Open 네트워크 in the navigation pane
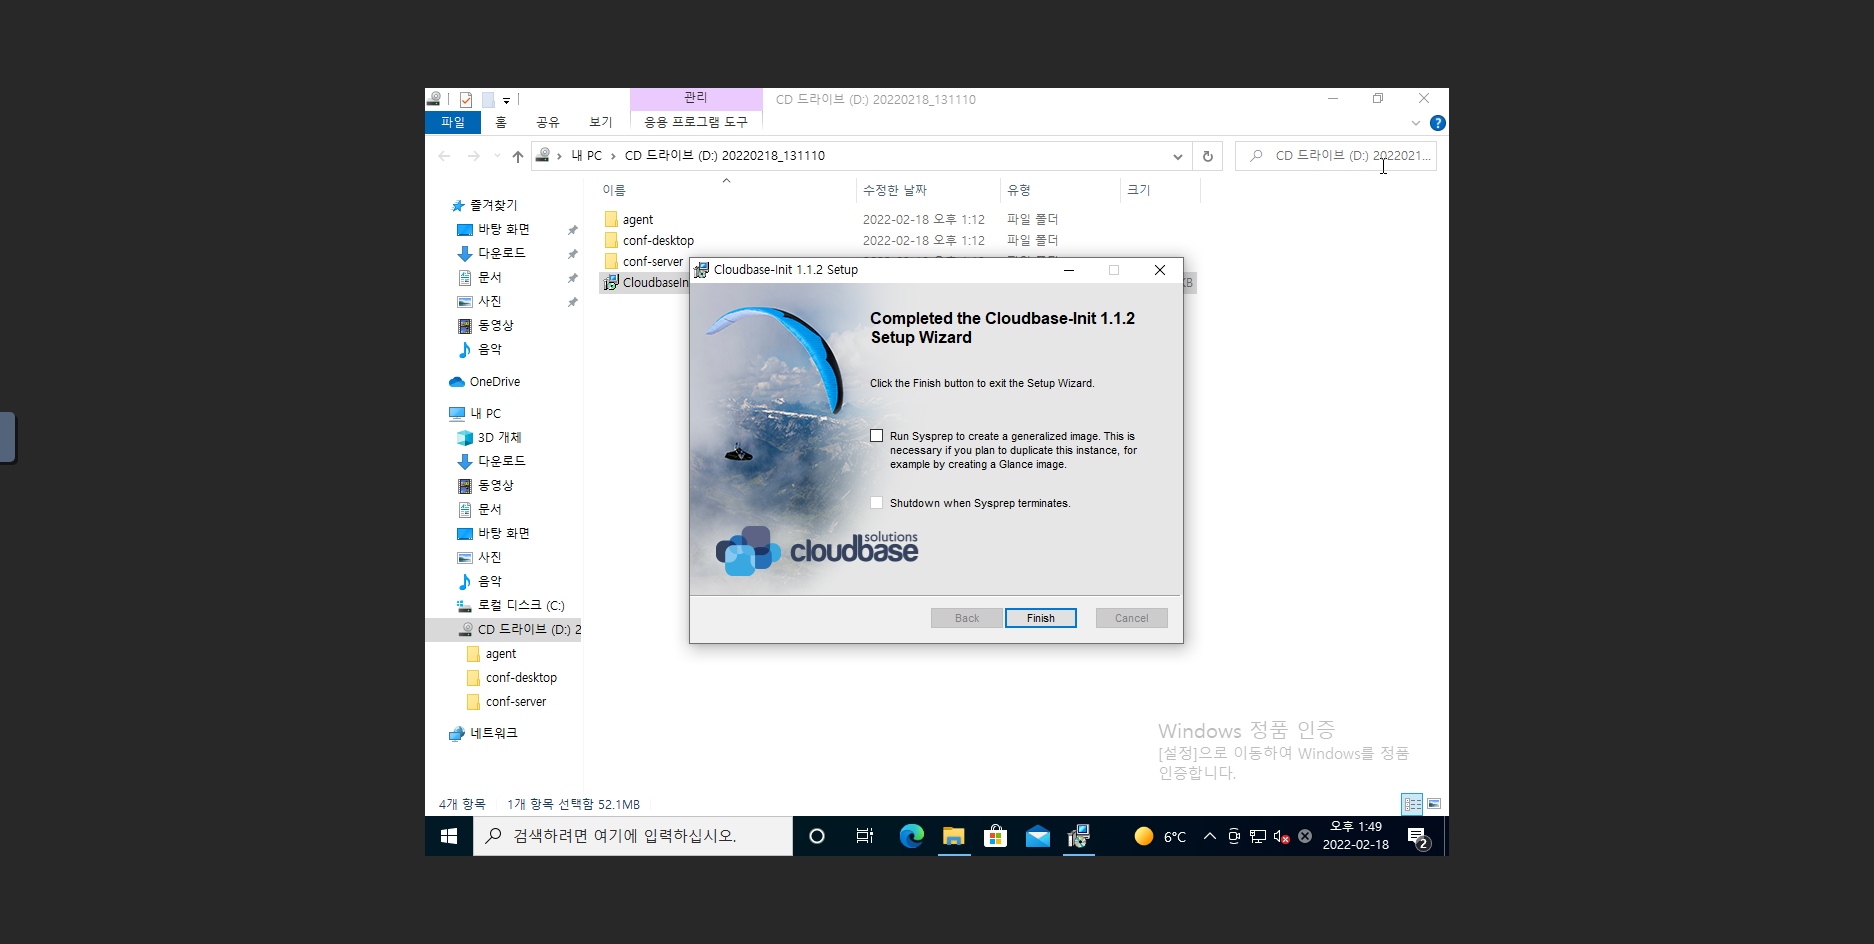1874x944 pixels. (494, 733)
